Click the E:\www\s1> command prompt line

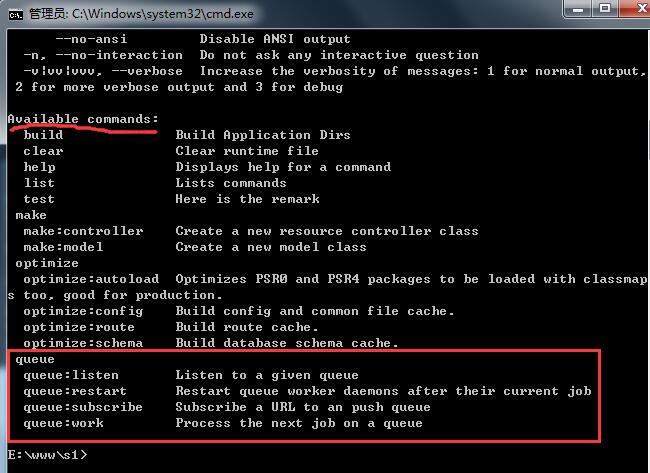(x=47, y=455)
